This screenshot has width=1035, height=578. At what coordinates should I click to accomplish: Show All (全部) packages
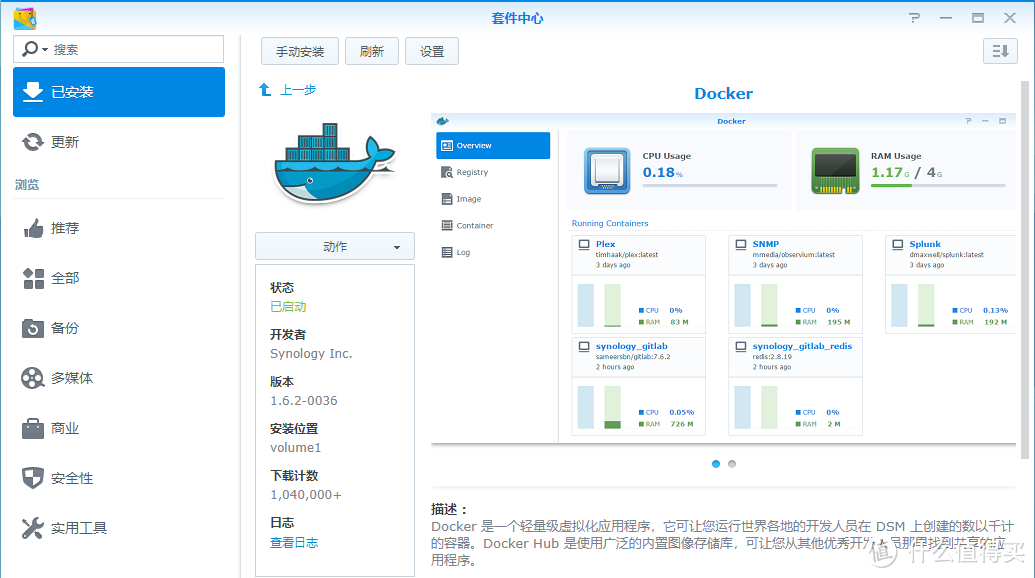119,278
